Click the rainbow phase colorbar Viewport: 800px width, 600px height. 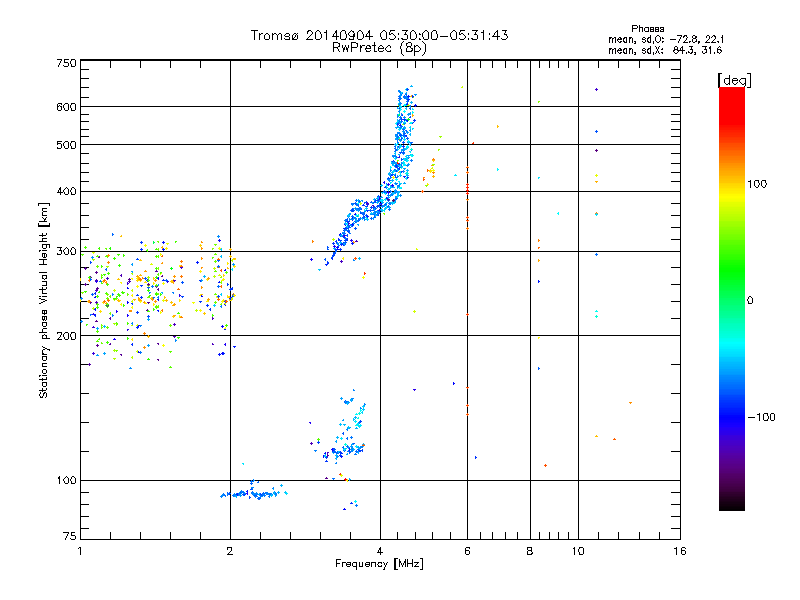[732, 298]
